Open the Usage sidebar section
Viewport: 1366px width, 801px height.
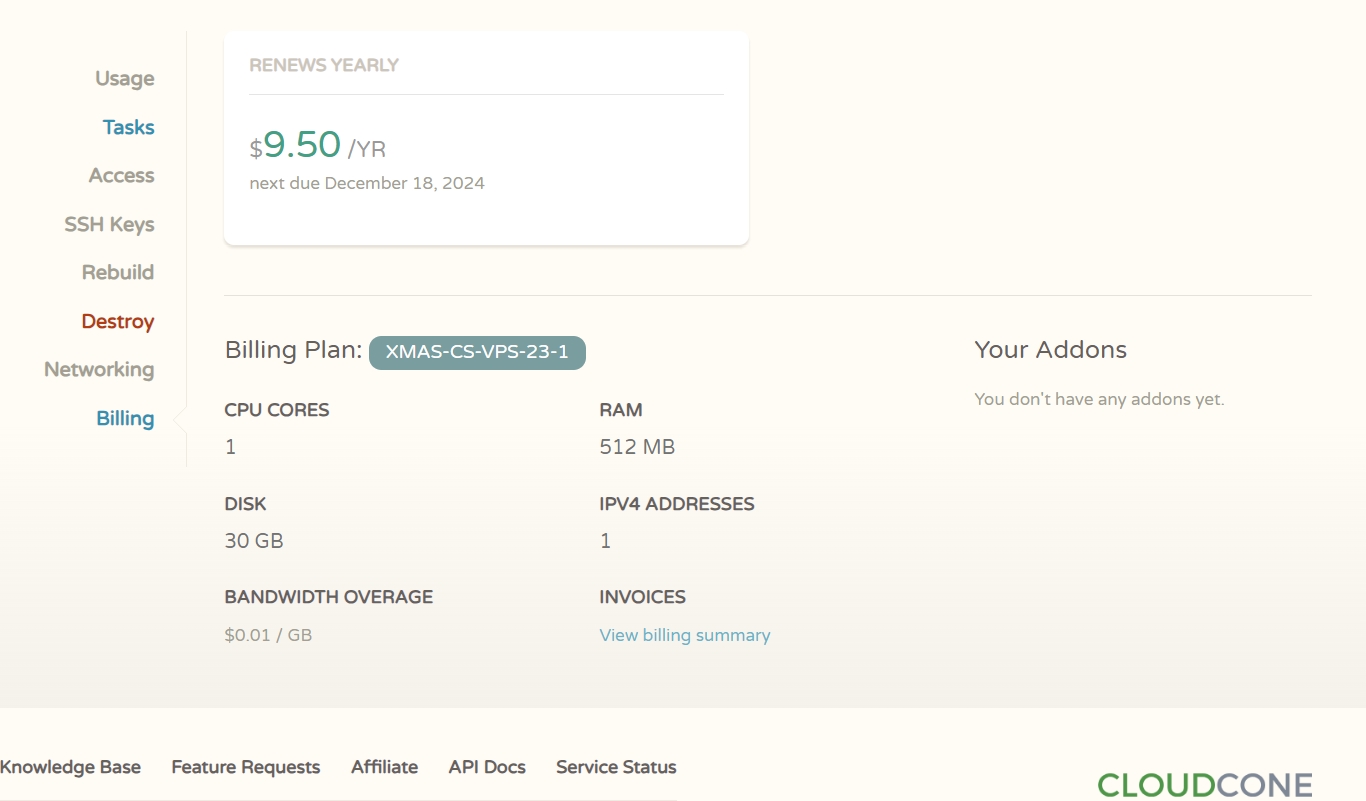(x=125, y=79)
